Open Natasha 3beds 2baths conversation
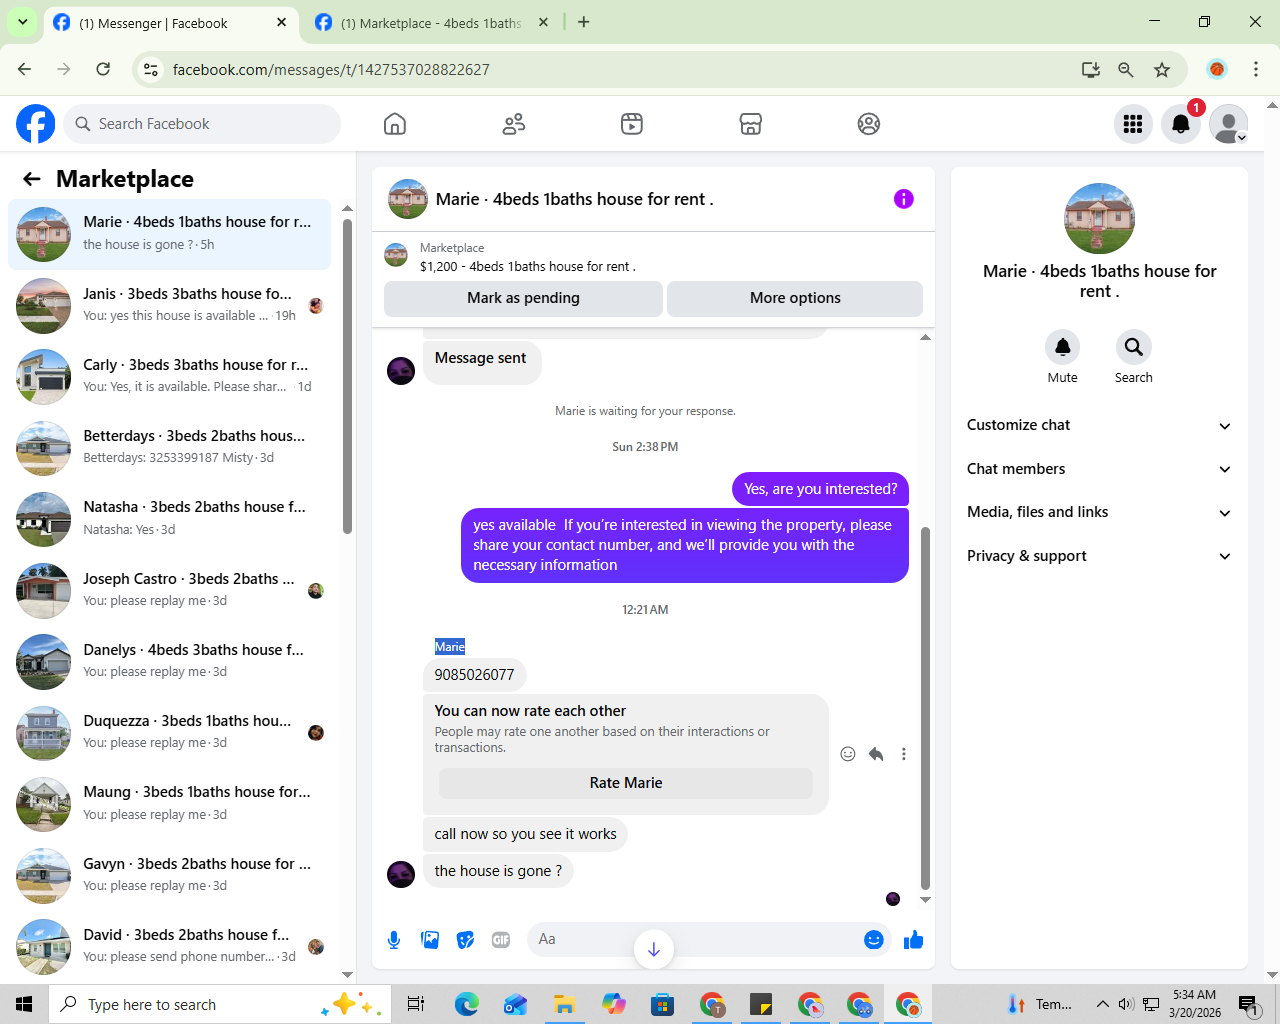1280x1024 pixels. coord(170,519)
